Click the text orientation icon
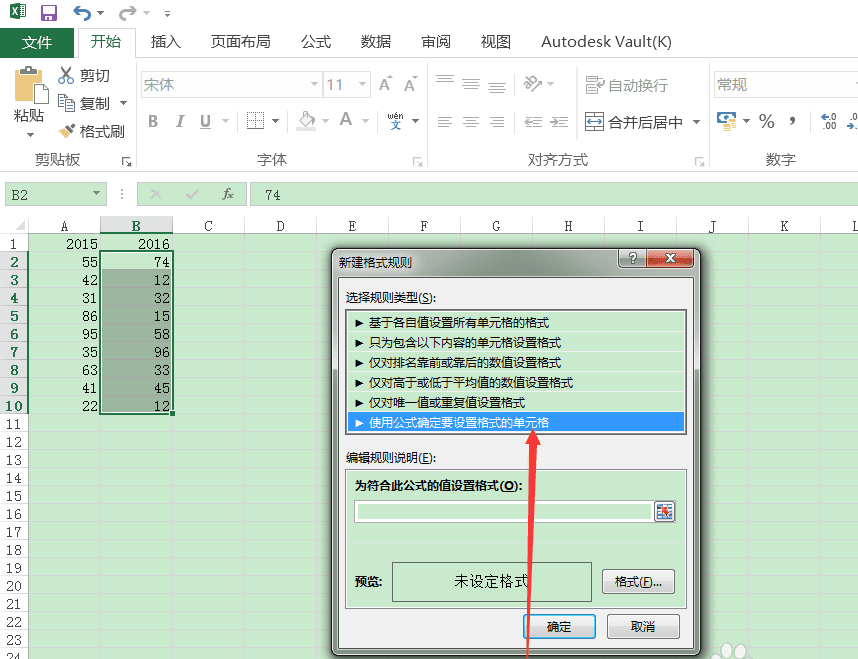The width and height of the screenshot is (858, 659). tap(532, 83)
